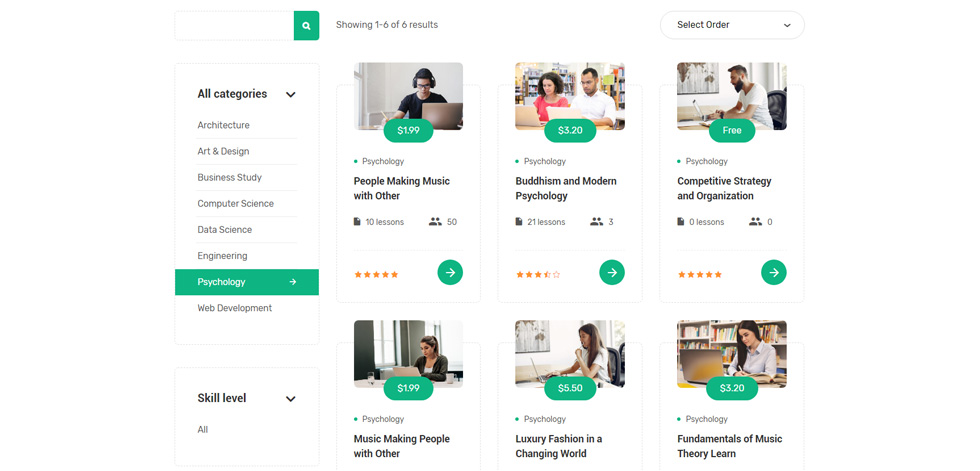Image resolution: width=980 pixels, height=471 pixels.
Task: Open Luxury Fashion in a Changing World title
Action: [x=559, y=447]
